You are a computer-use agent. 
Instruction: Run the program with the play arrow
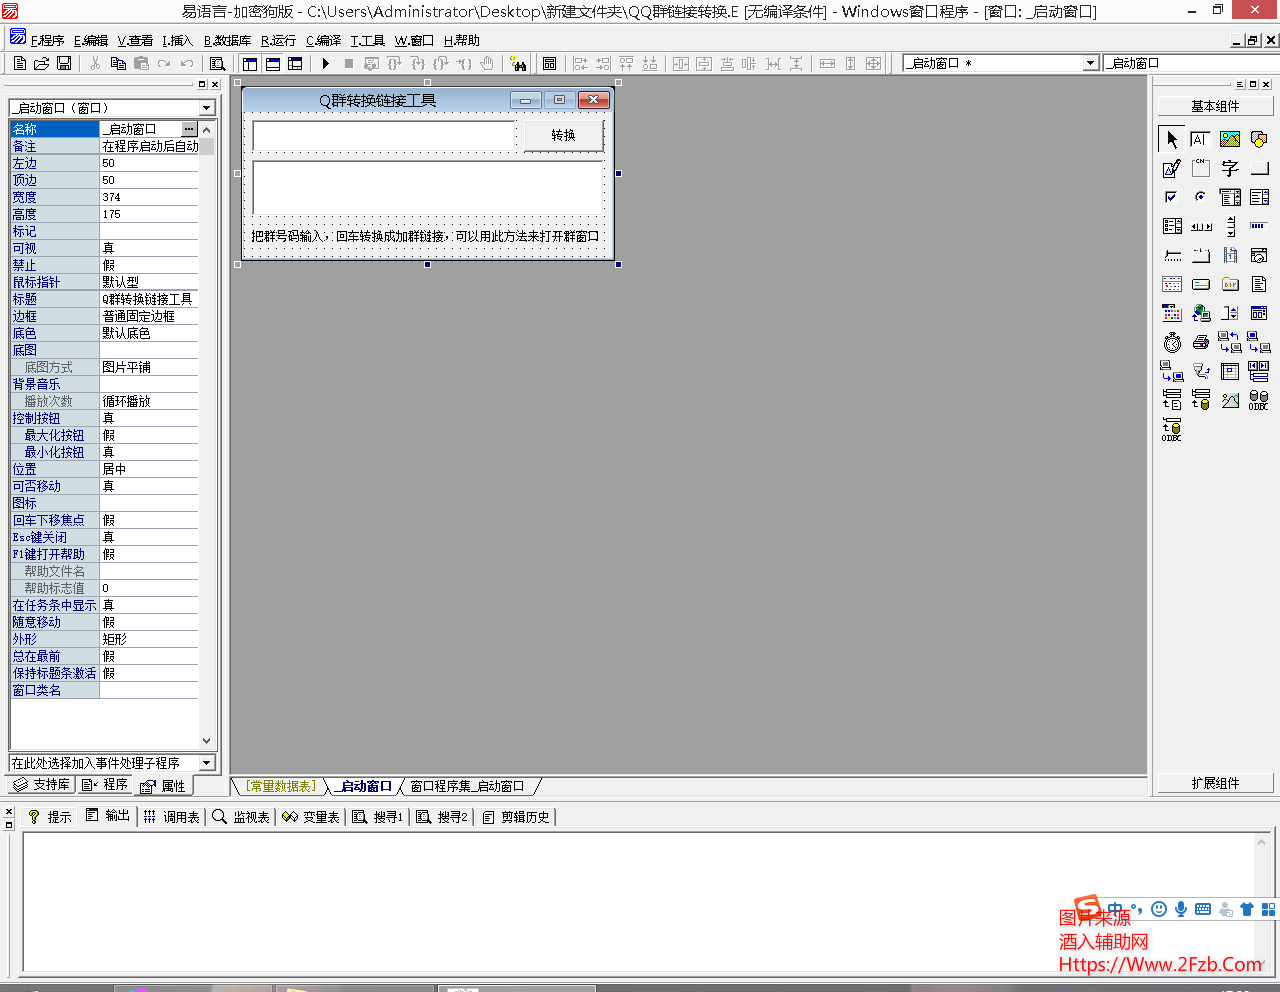(x=326, y=63)
